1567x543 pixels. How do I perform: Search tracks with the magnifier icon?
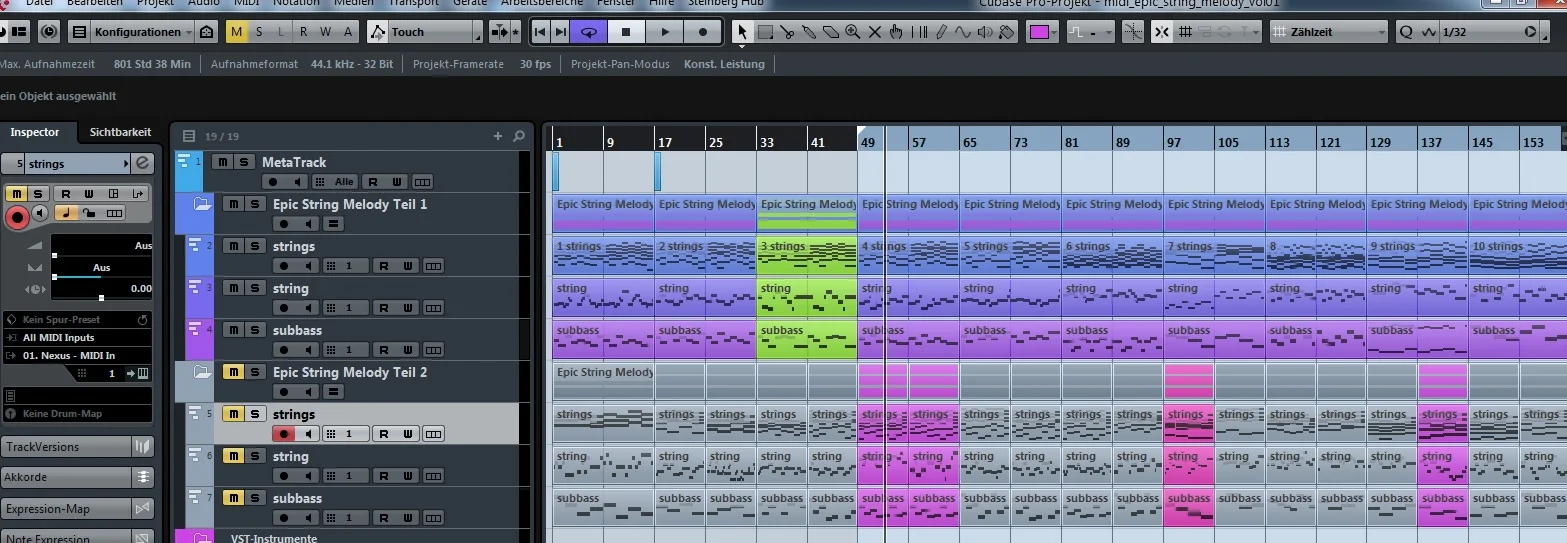coord(519,136)
